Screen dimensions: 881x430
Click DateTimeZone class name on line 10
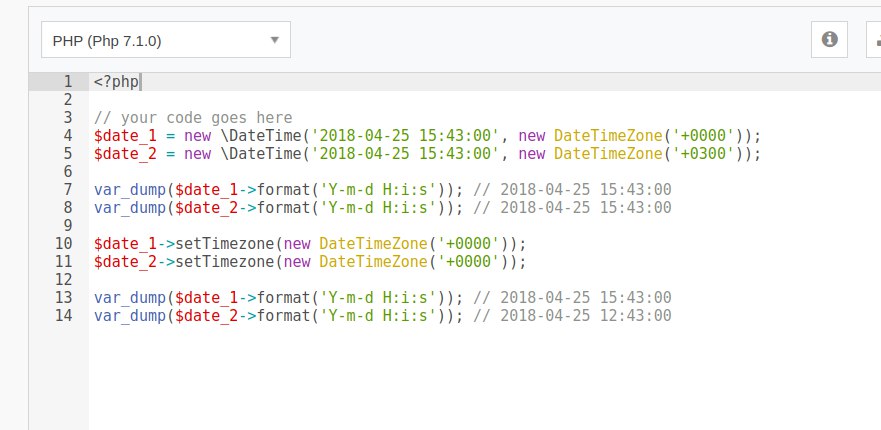tap(373, 244)
